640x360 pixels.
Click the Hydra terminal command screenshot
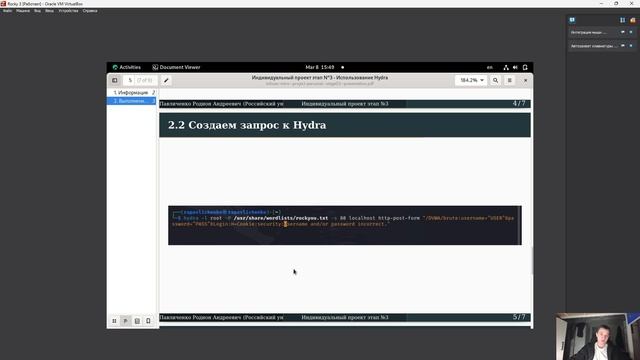345,225
